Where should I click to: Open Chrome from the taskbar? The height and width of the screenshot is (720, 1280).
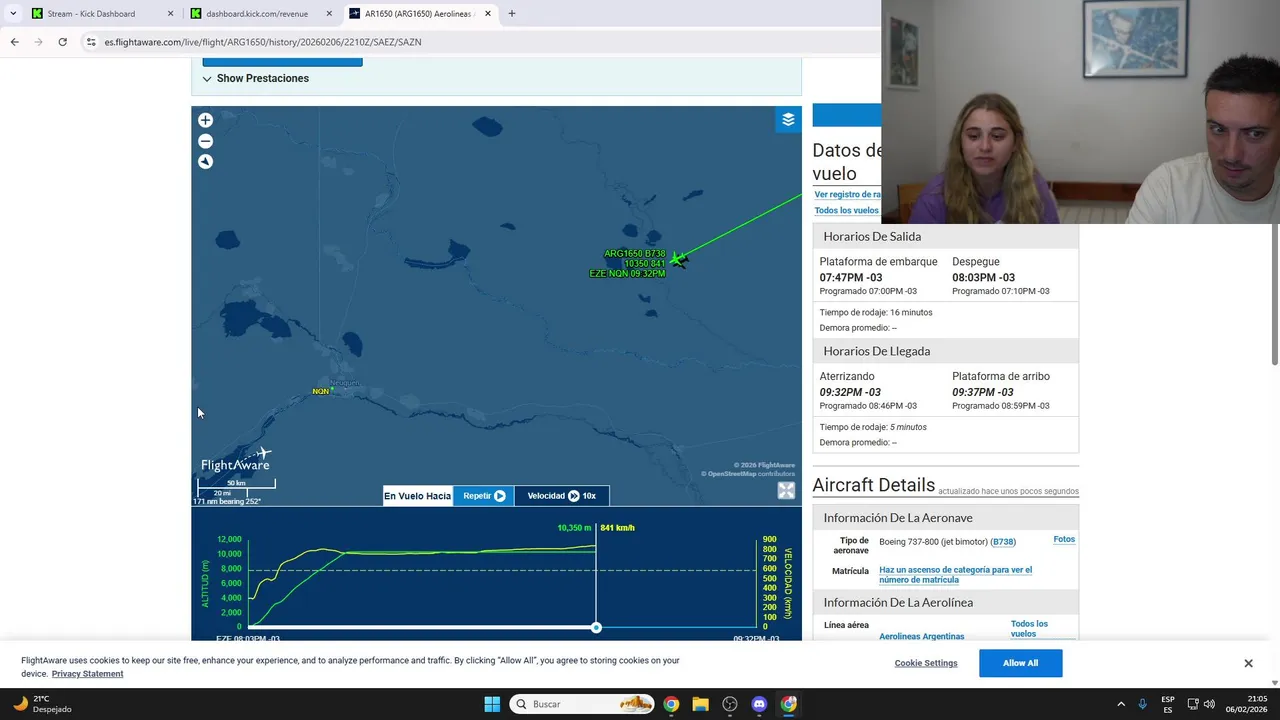671,704
